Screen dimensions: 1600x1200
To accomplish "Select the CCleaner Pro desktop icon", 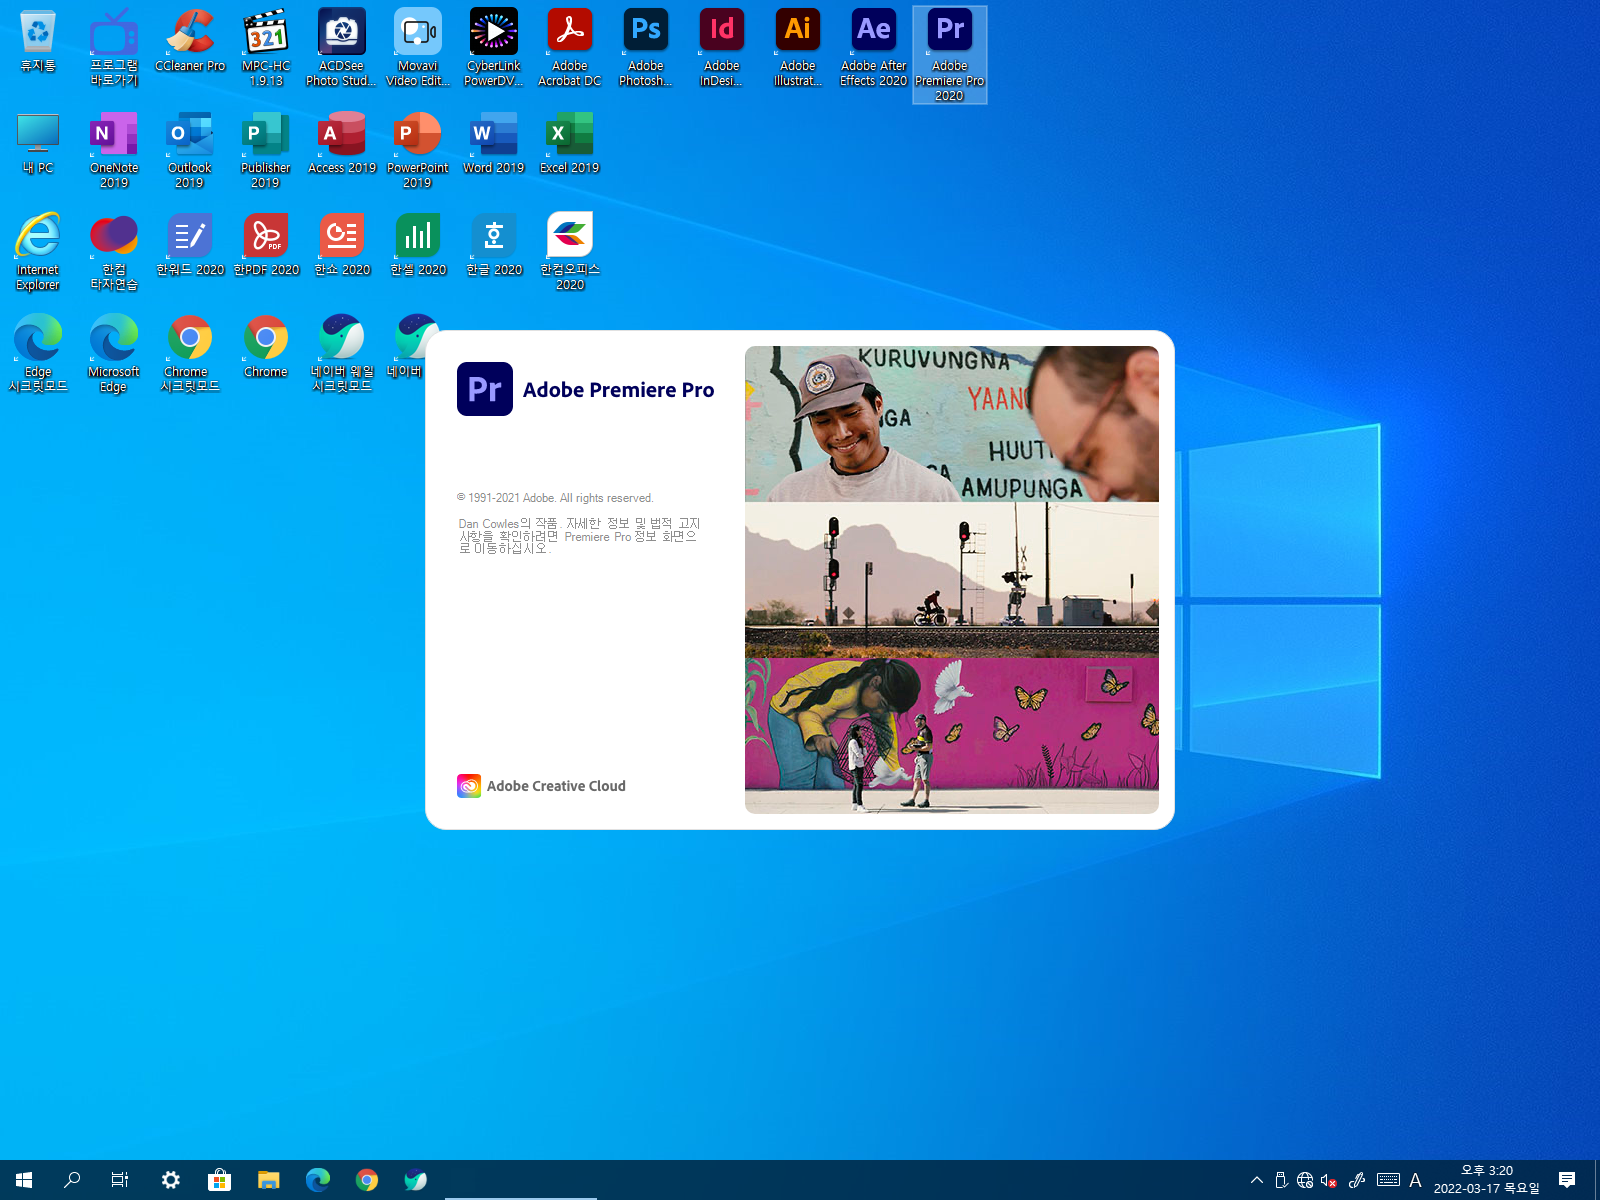I will (x=190, y=41).
